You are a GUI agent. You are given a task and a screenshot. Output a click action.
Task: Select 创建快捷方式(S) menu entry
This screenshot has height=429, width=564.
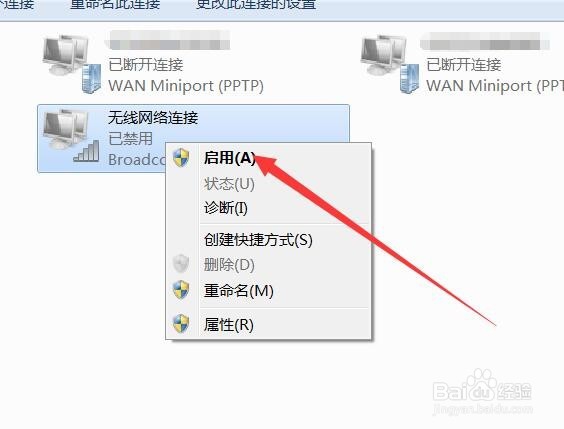click(x=258, y=240)
